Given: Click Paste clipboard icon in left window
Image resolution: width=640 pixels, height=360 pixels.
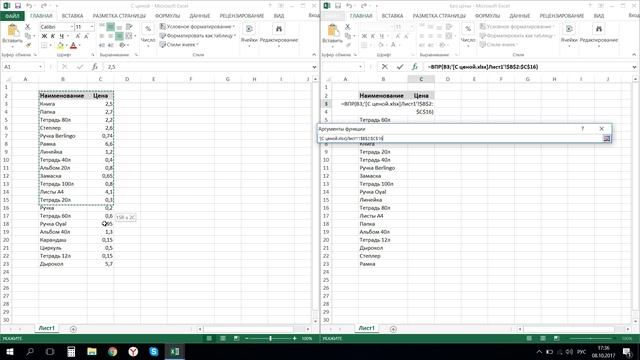Looking at the screenshot, I should [13, 31].
